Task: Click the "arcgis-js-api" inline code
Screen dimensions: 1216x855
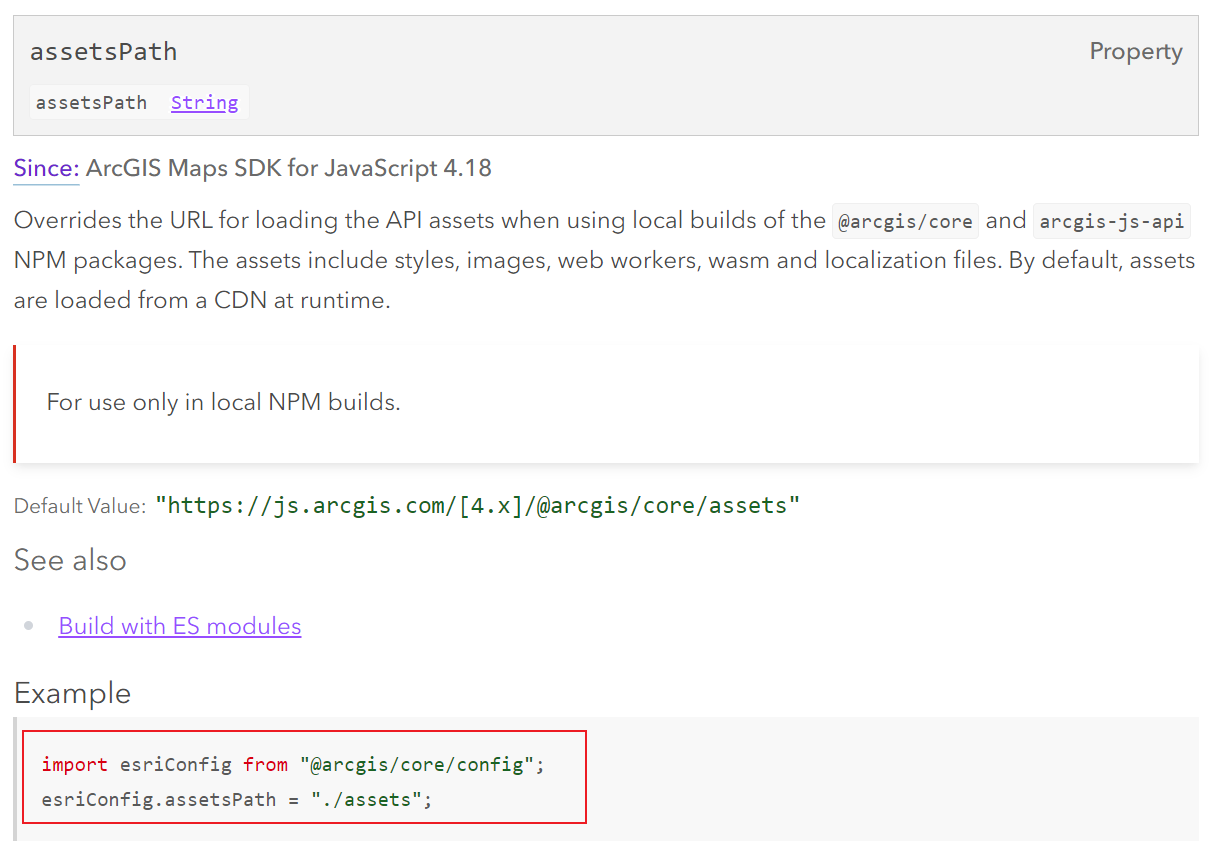Action: [x=1112, y=221]
